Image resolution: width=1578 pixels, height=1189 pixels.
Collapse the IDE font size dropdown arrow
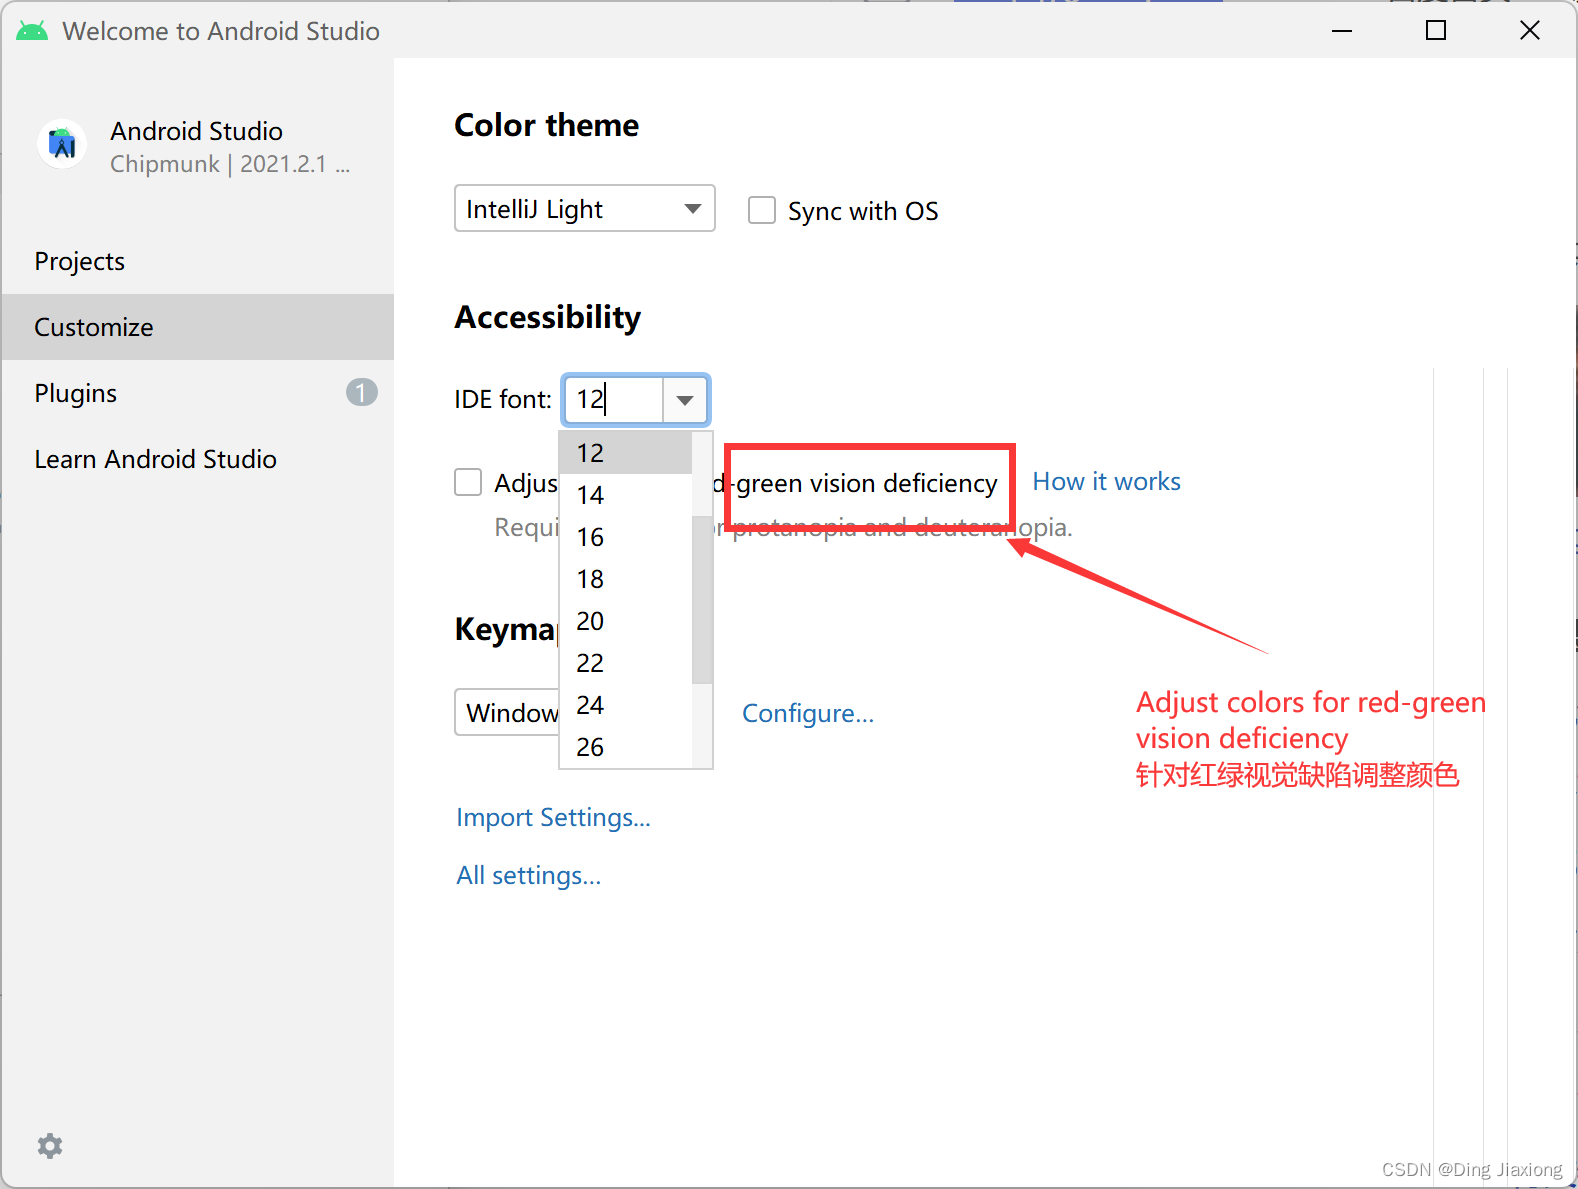685,400
